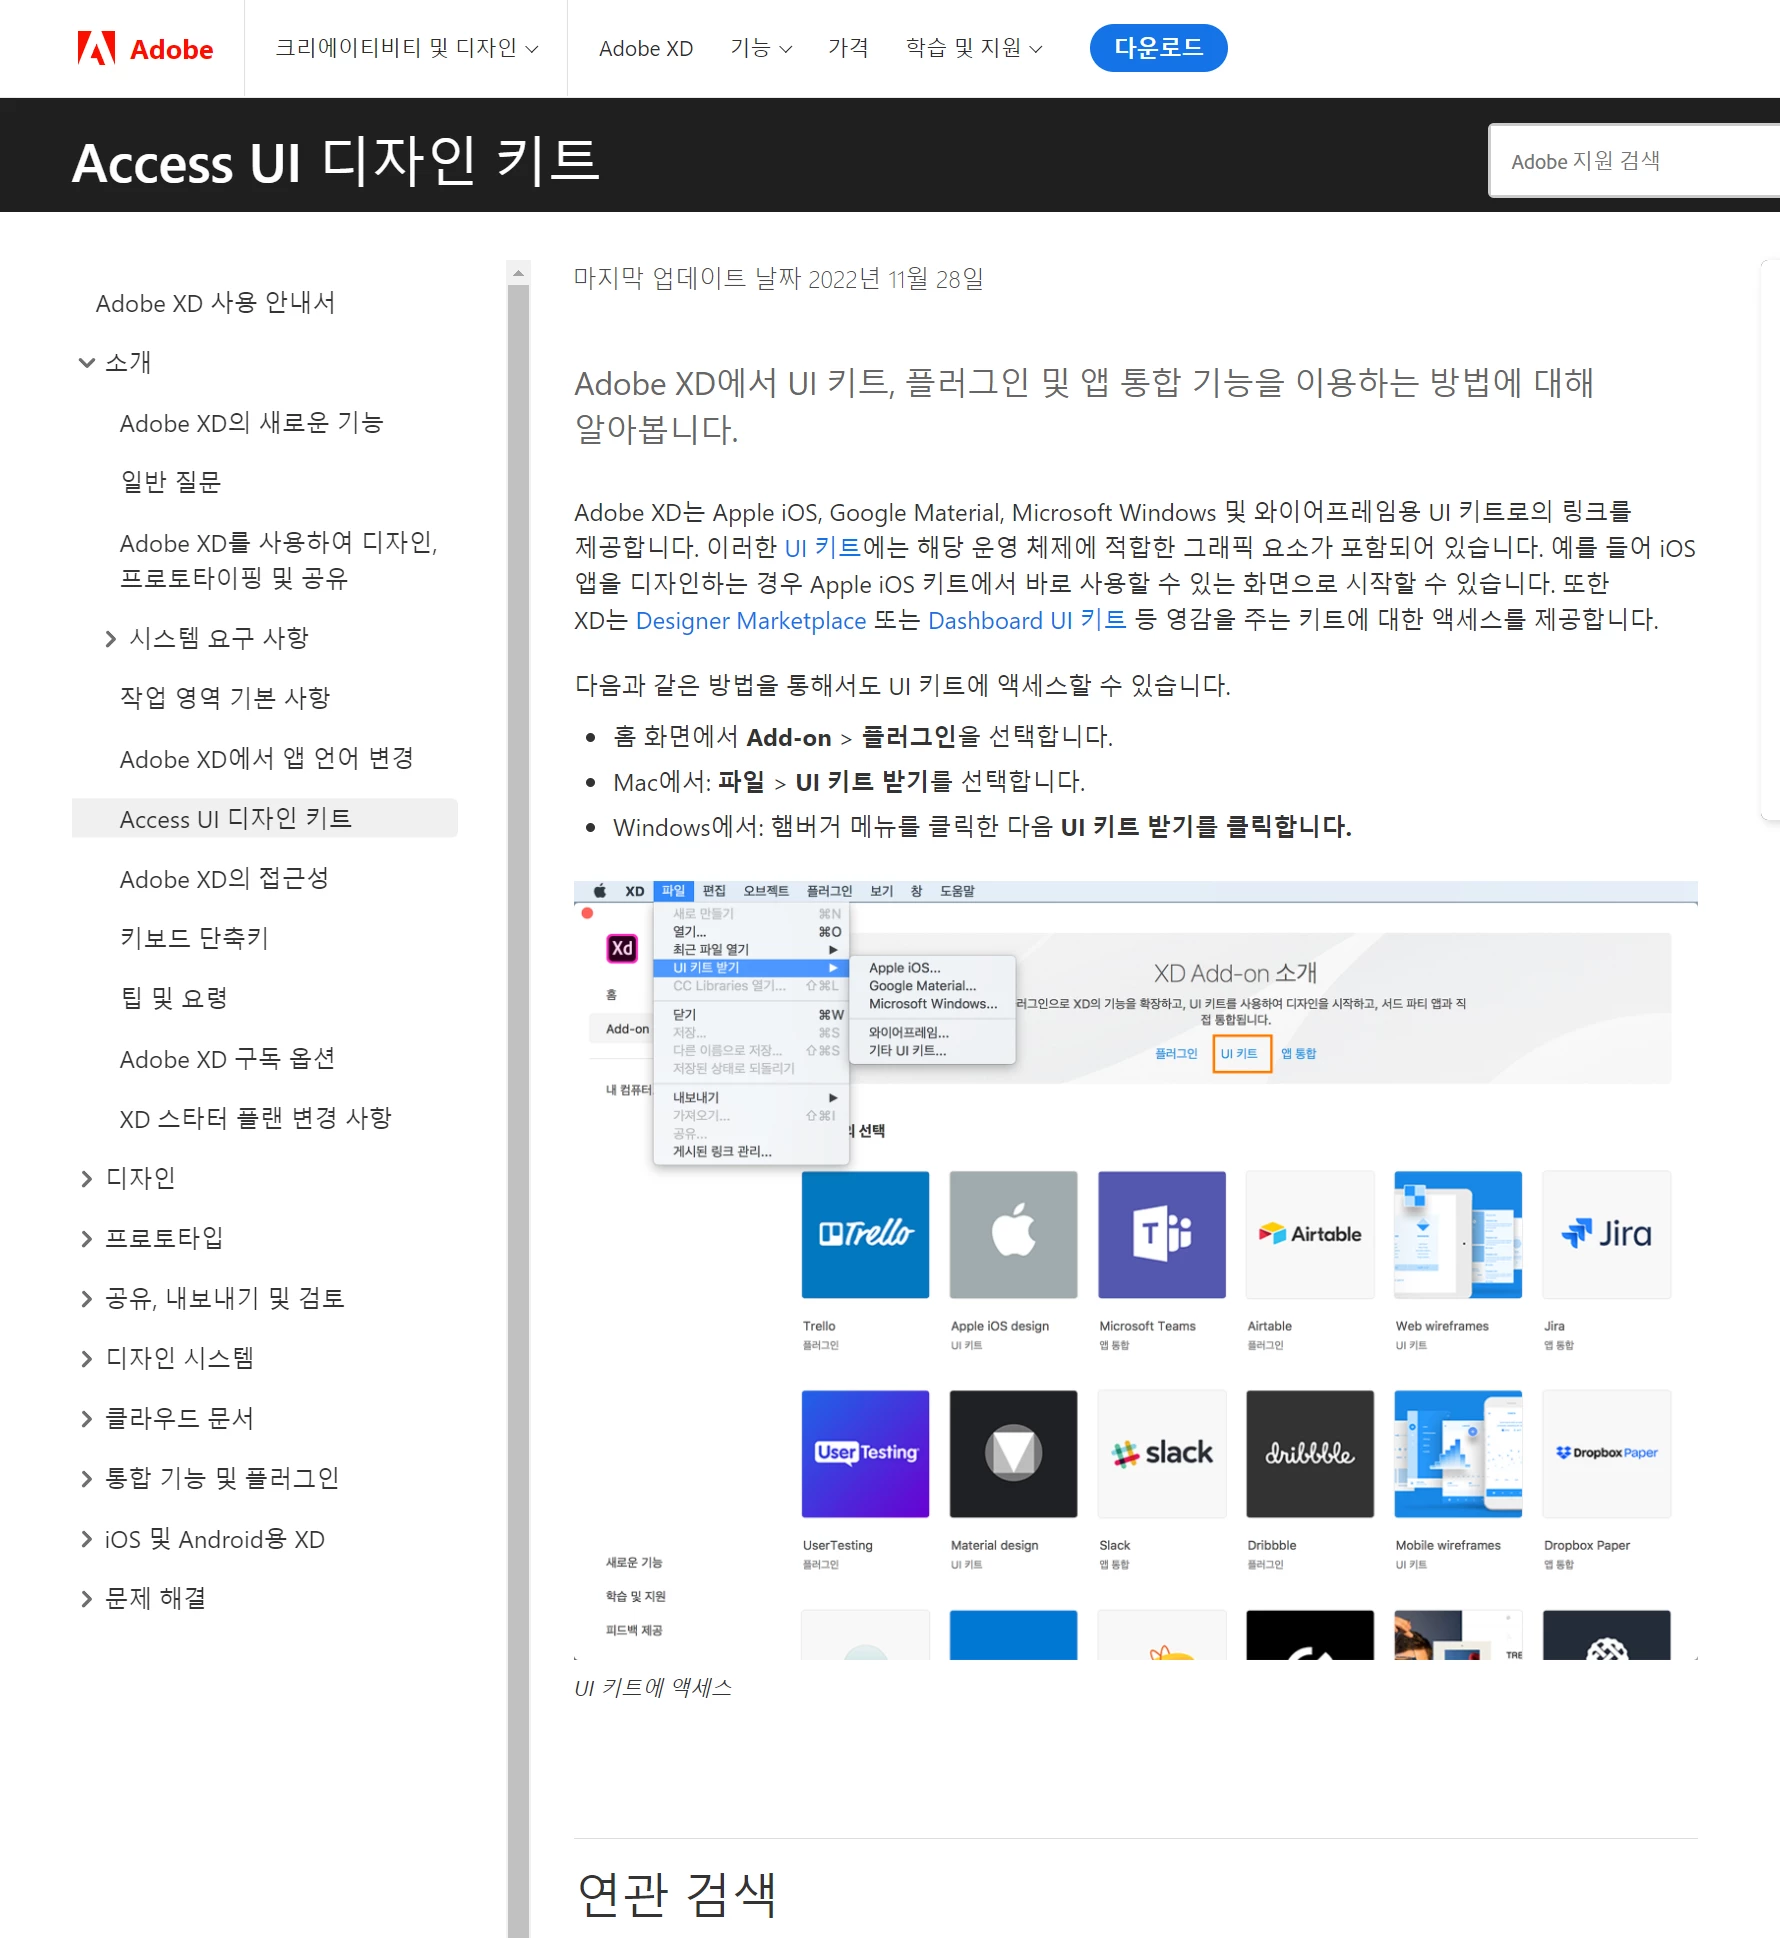1780x1938 pixels.
Task: Click the XD app icon in the screenshot
Action: pos(622,948)
